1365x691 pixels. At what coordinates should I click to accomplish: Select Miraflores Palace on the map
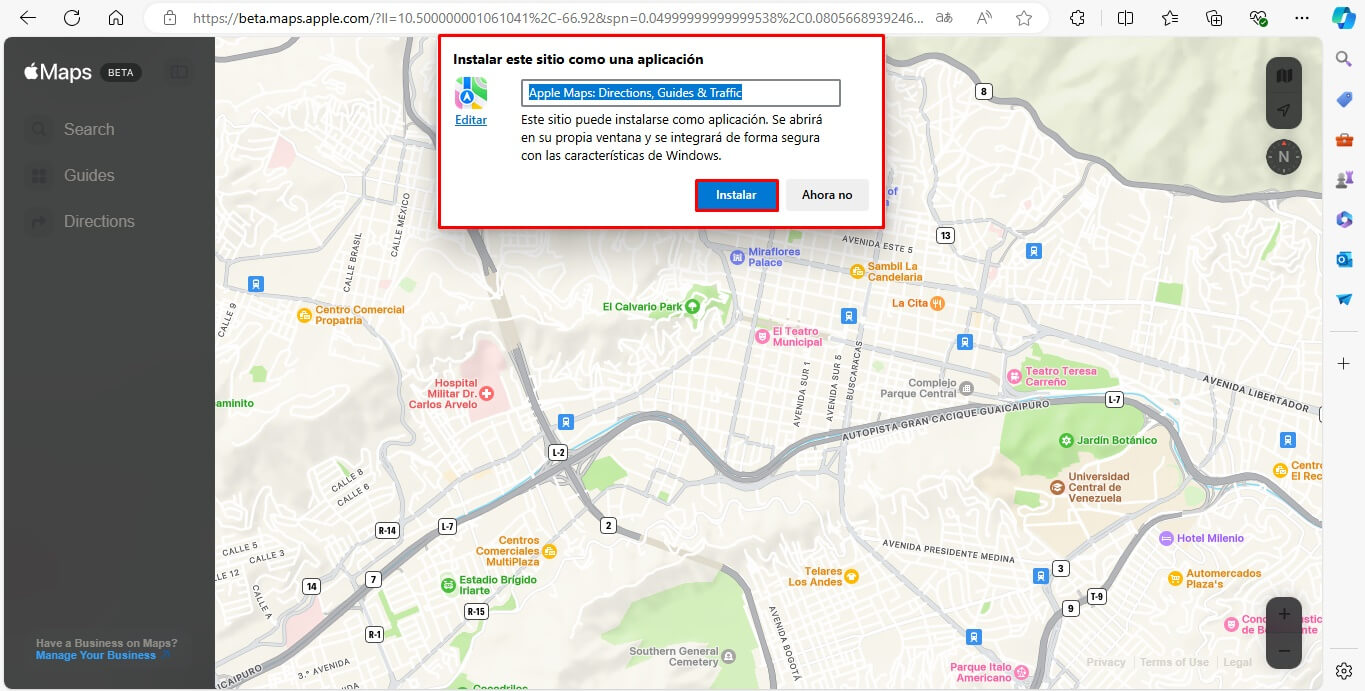737,258
